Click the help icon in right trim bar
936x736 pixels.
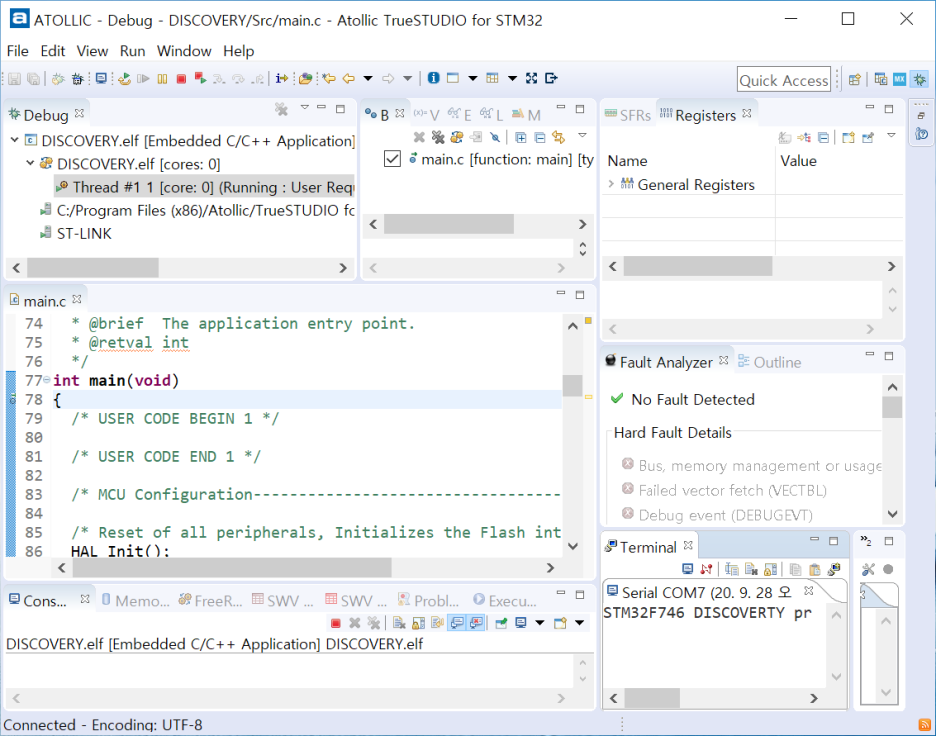coord(922,134)
